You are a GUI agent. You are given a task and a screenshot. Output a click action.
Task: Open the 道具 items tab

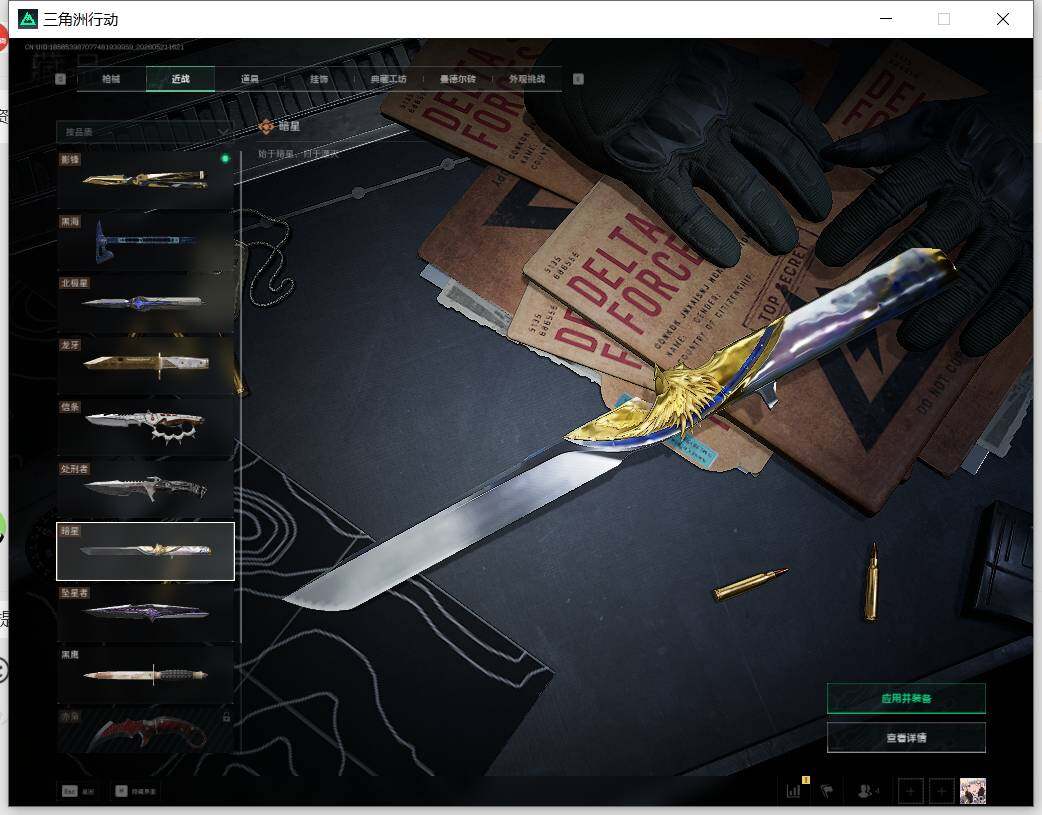pyautogui.click(x=250, y=79)
